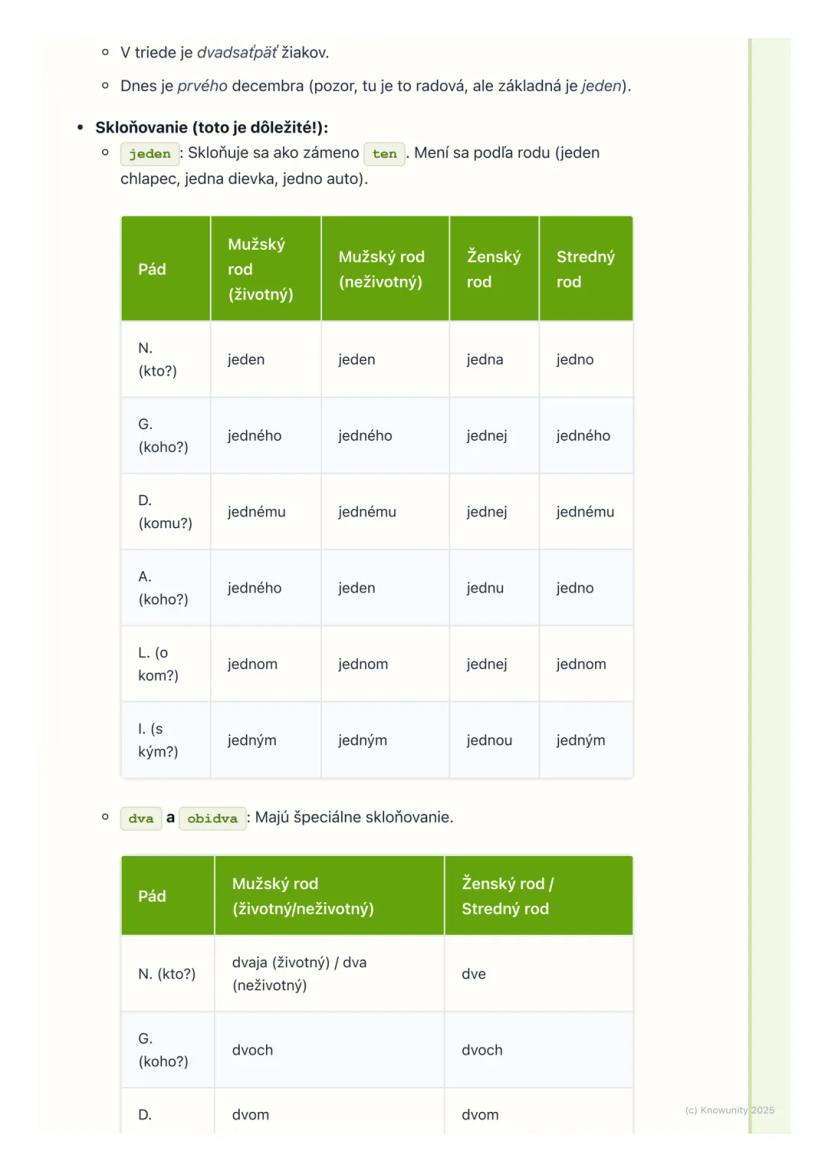Click the "Mužský rod (neživotný)" column header

pyautogui.click(x=384, y=269)
